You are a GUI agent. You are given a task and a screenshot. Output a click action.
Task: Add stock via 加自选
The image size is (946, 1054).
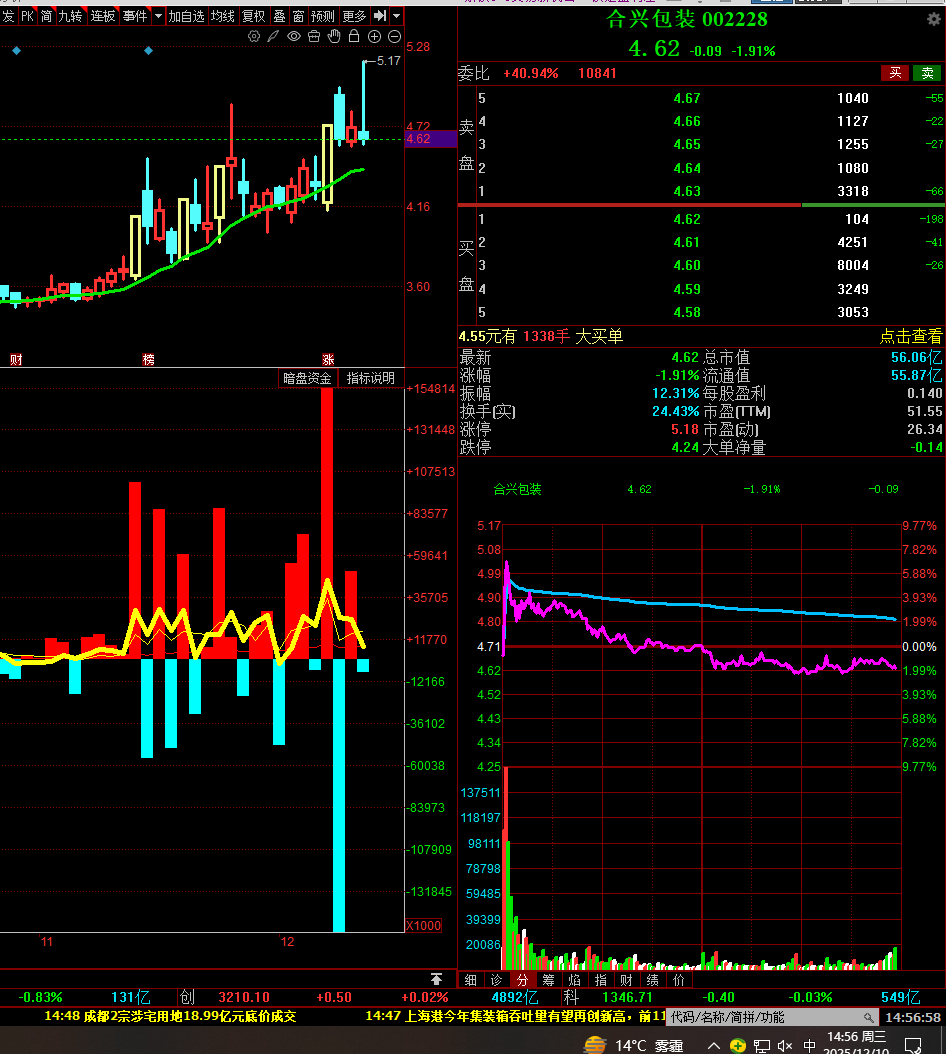click(186, 15)
